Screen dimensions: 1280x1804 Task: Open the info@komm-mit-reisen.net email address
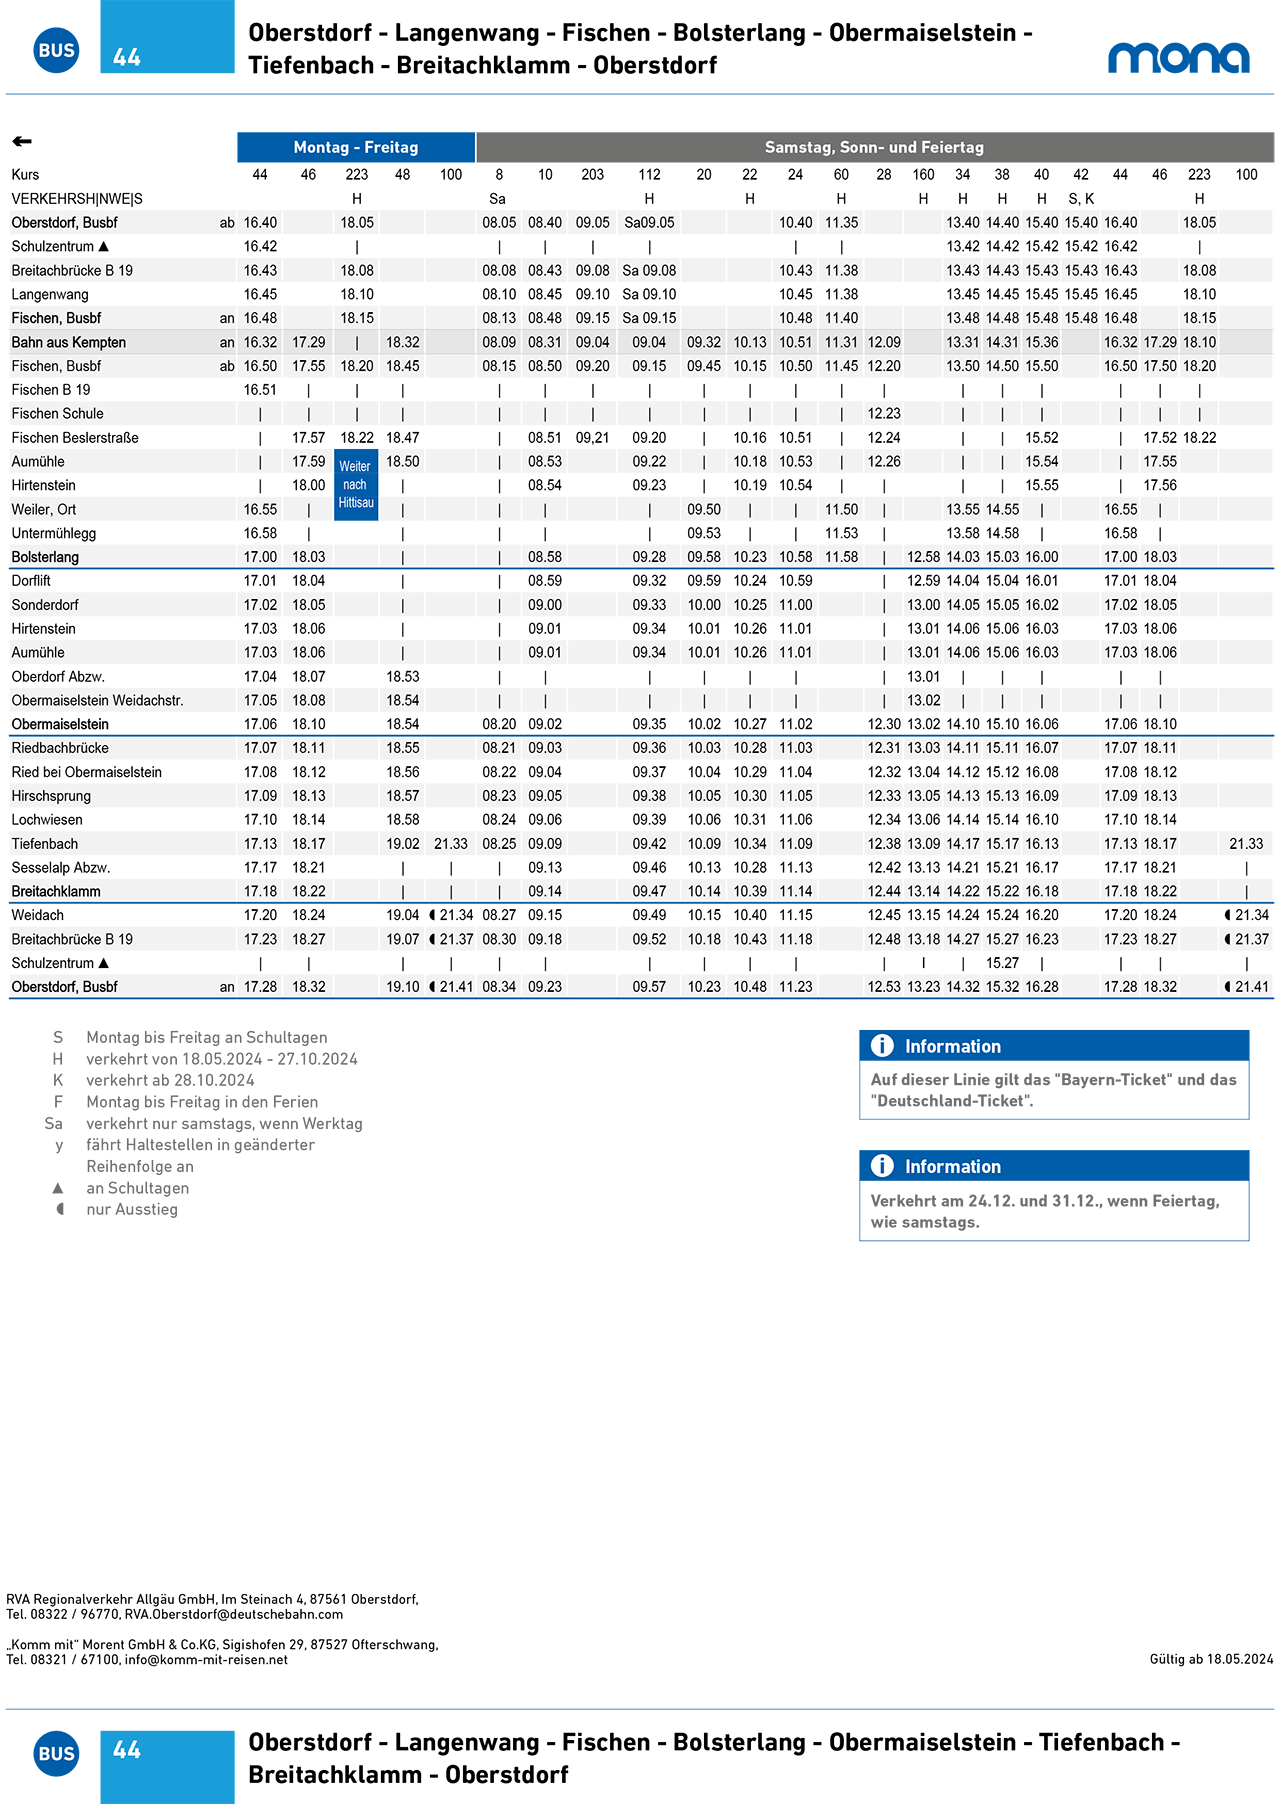206,1659
